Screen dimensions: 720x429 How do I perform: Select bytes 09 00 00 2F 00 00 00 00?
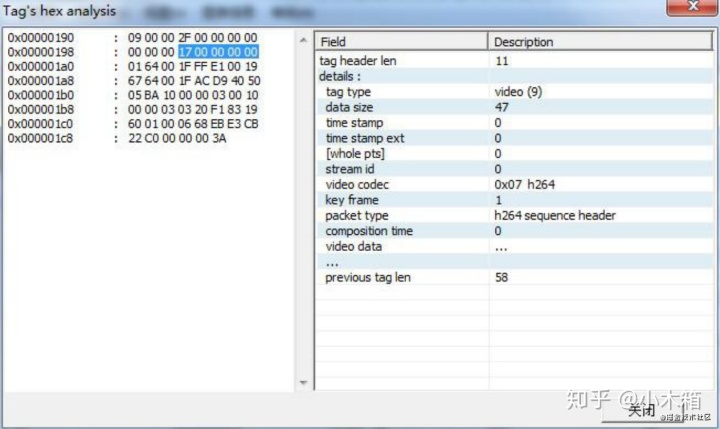(x=193, y=38)
